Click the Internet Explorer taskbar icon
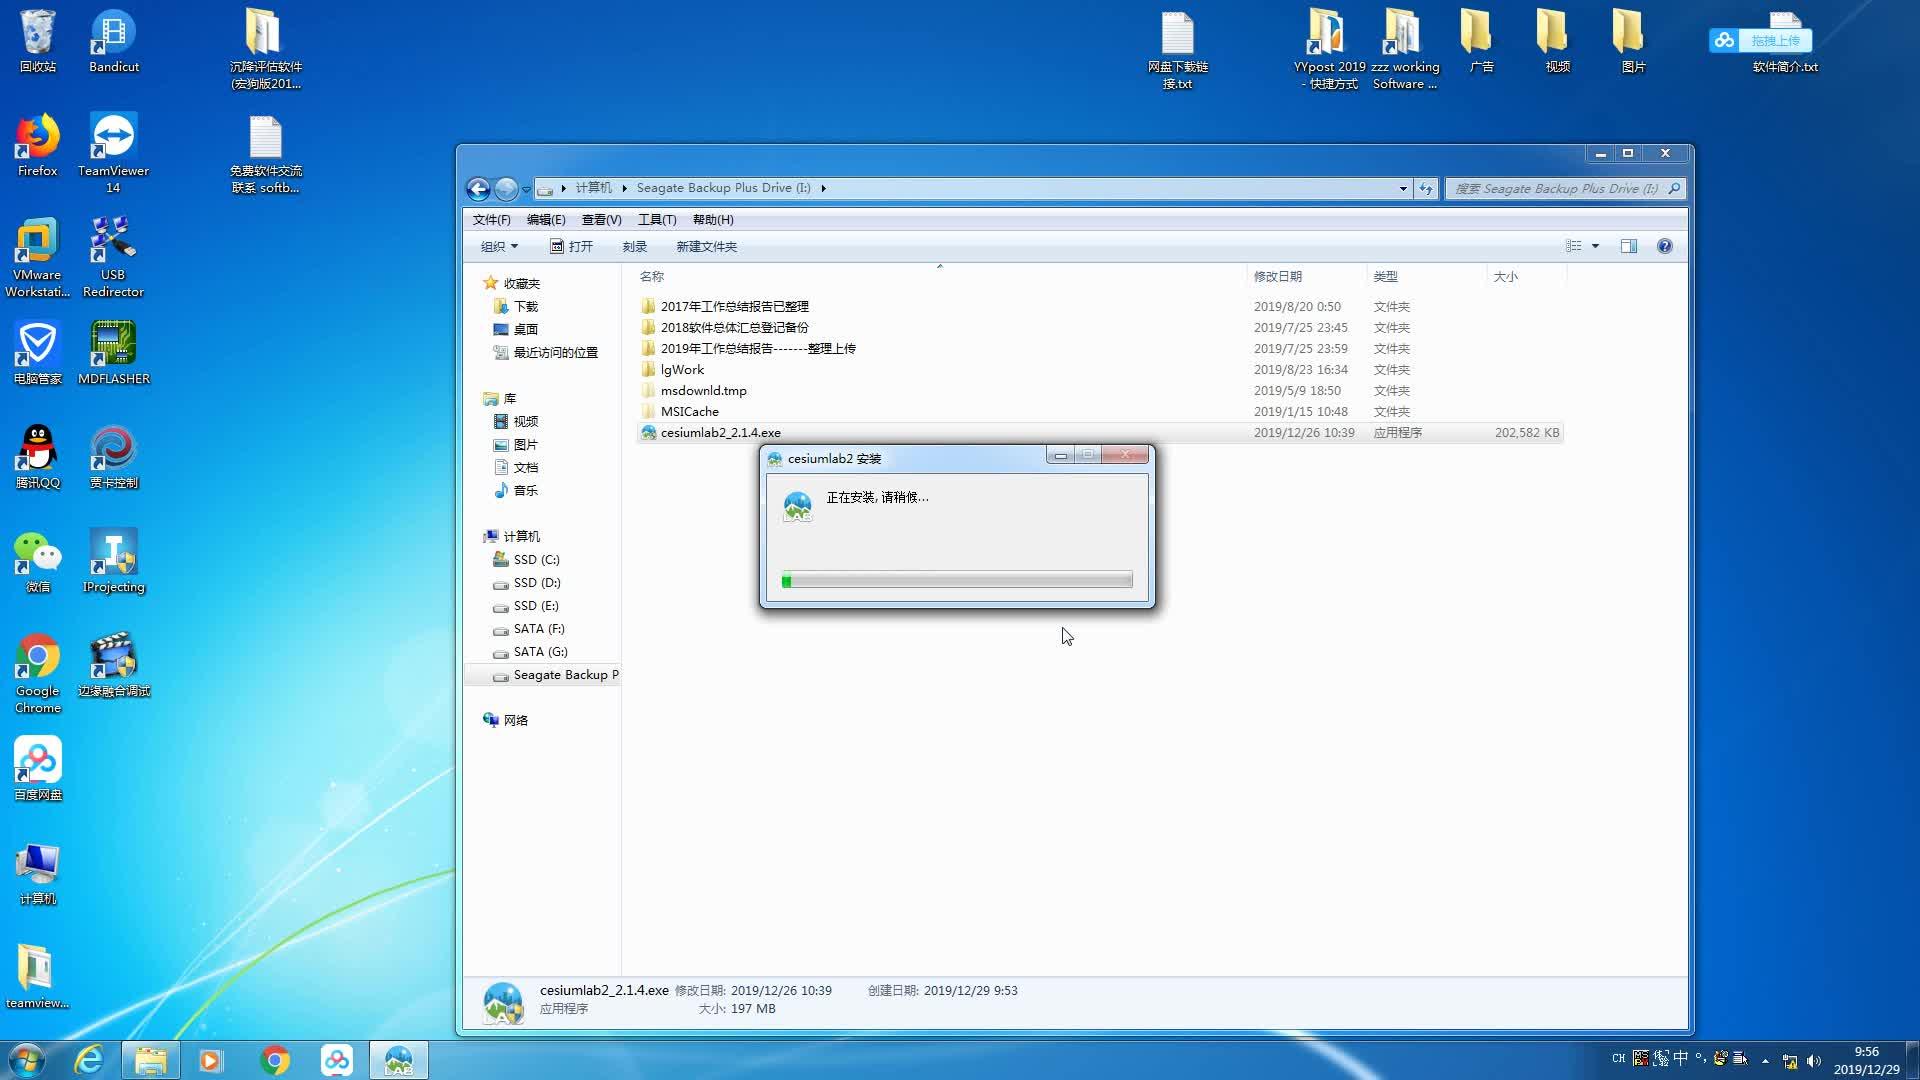1920x1080 pixels. tap(89, 1060)
